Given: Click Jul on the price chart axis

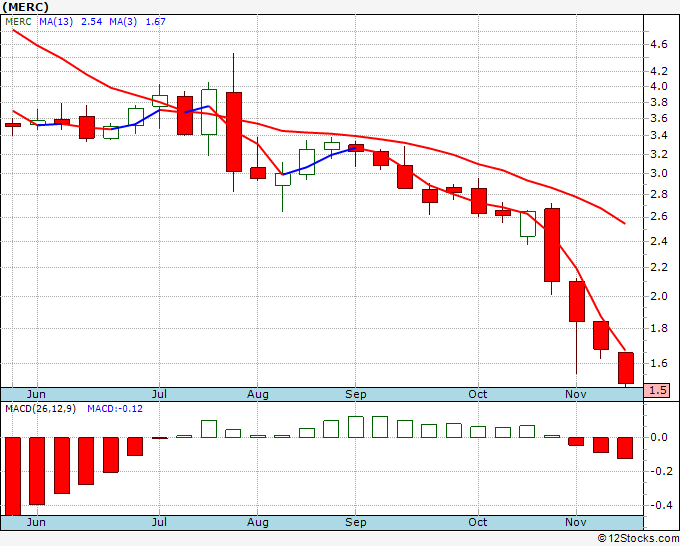Looking at the screenshot, I should pyautogui.click(x=159, y=394).
